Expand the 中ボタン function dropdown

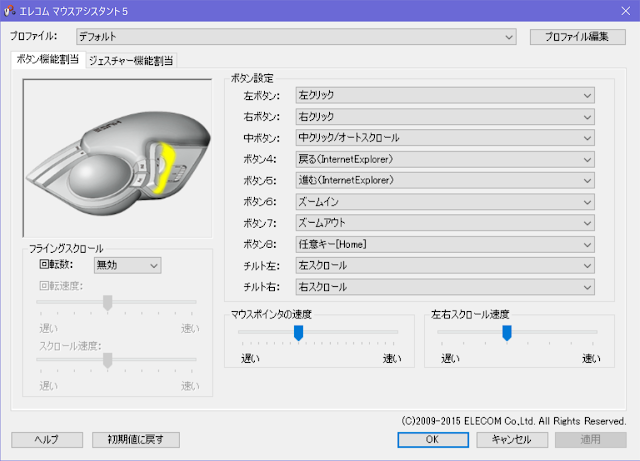(445, 138)
